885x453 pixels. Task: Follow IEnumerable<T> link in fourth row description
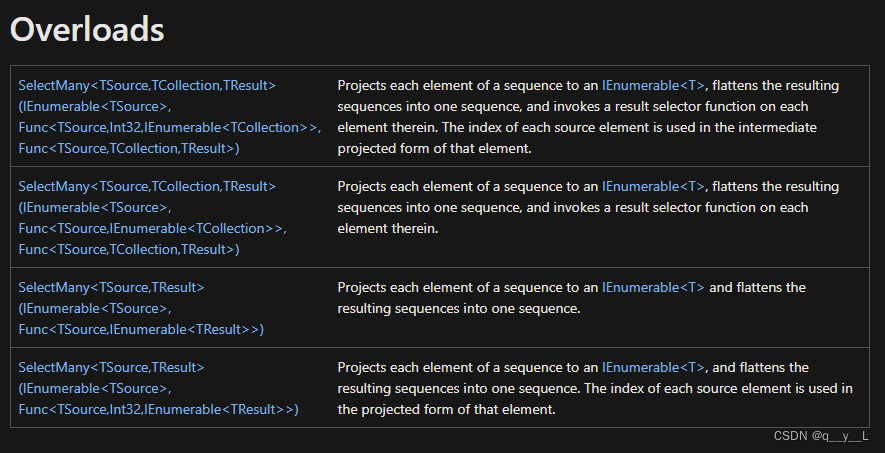pyautogui.click(x=653, y=368)
